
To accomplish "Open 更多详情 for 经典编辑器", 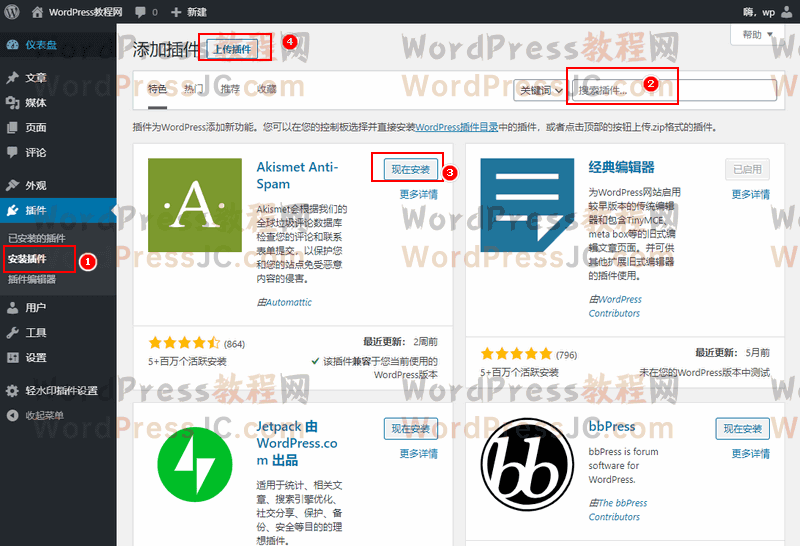I will pos(751,194).
